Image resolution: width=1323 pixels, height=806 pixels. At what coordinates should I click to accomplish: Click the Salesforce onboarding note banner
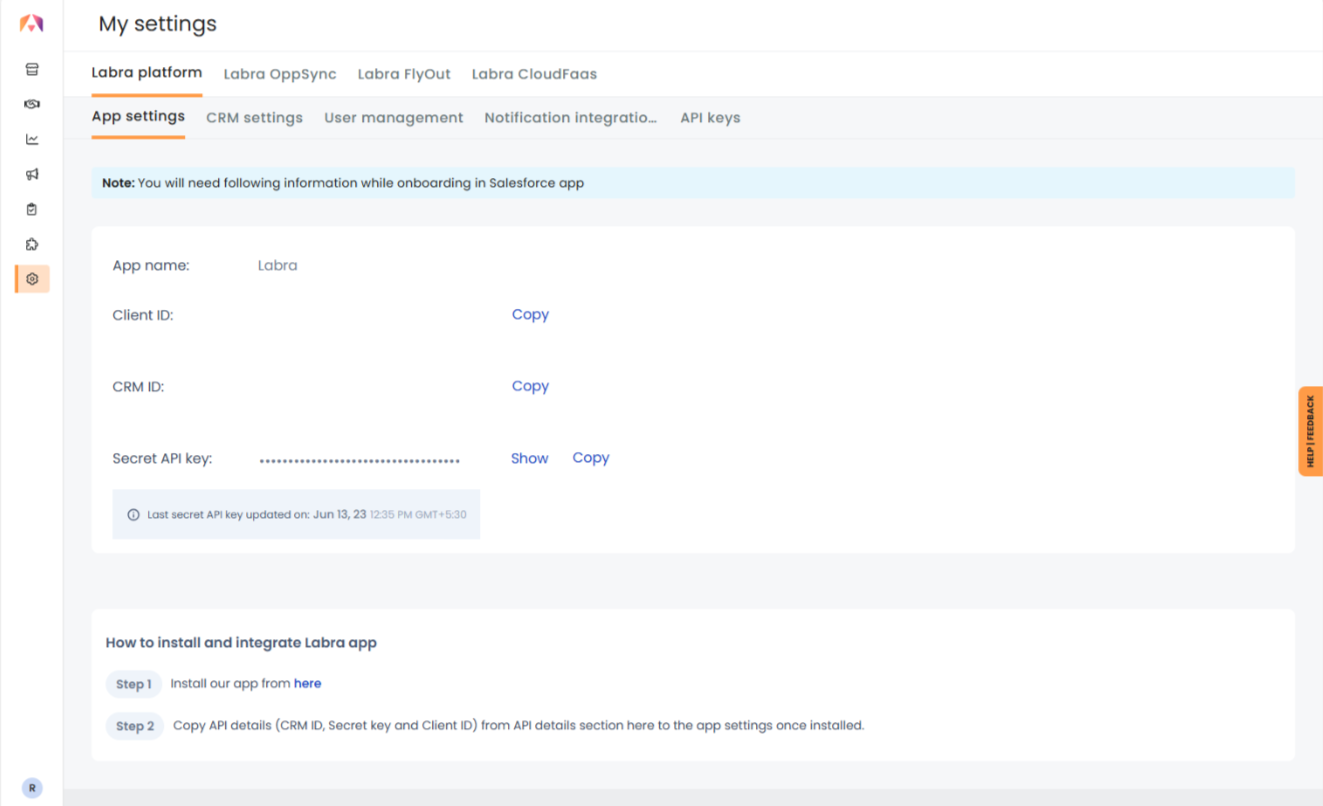(693, 183)
